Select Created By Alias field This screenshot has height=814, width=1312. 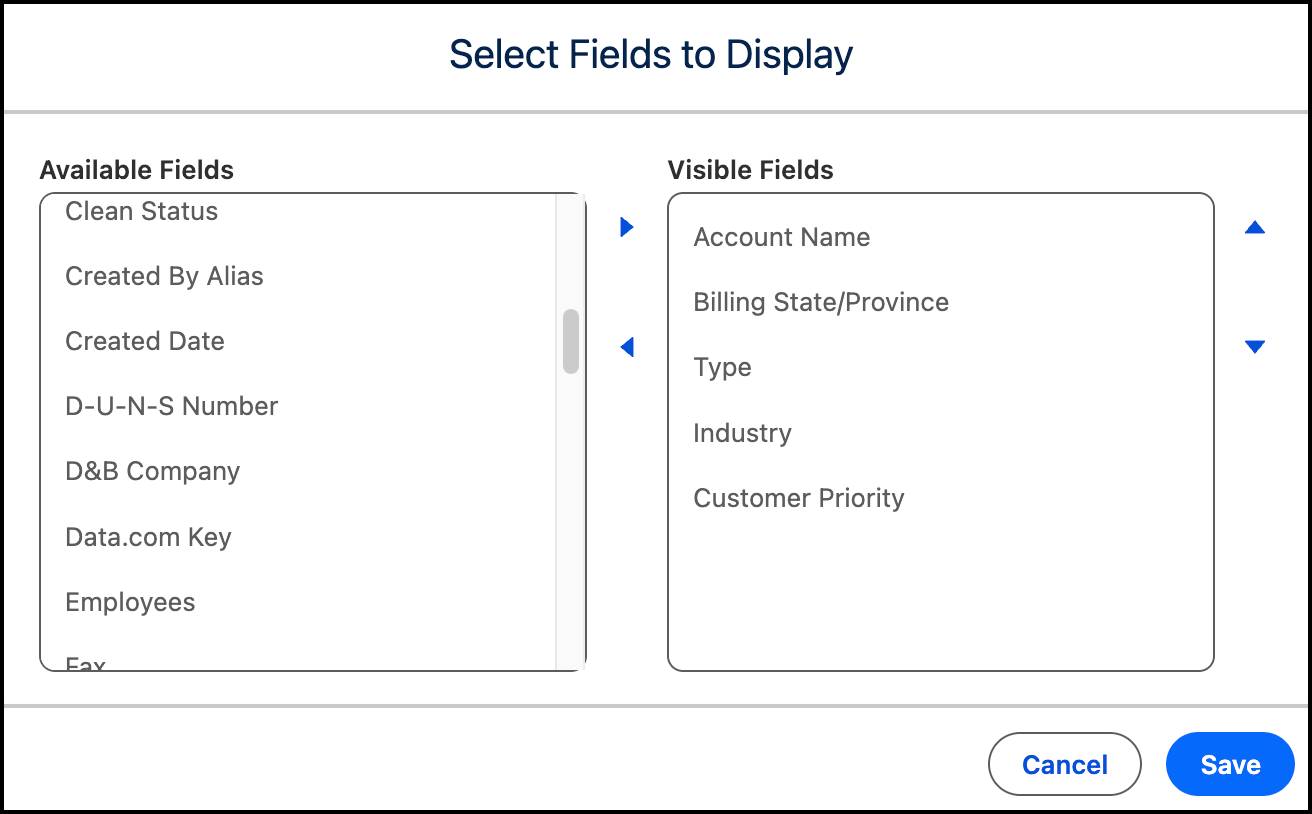pyautogui.click(x=164, y=276)
